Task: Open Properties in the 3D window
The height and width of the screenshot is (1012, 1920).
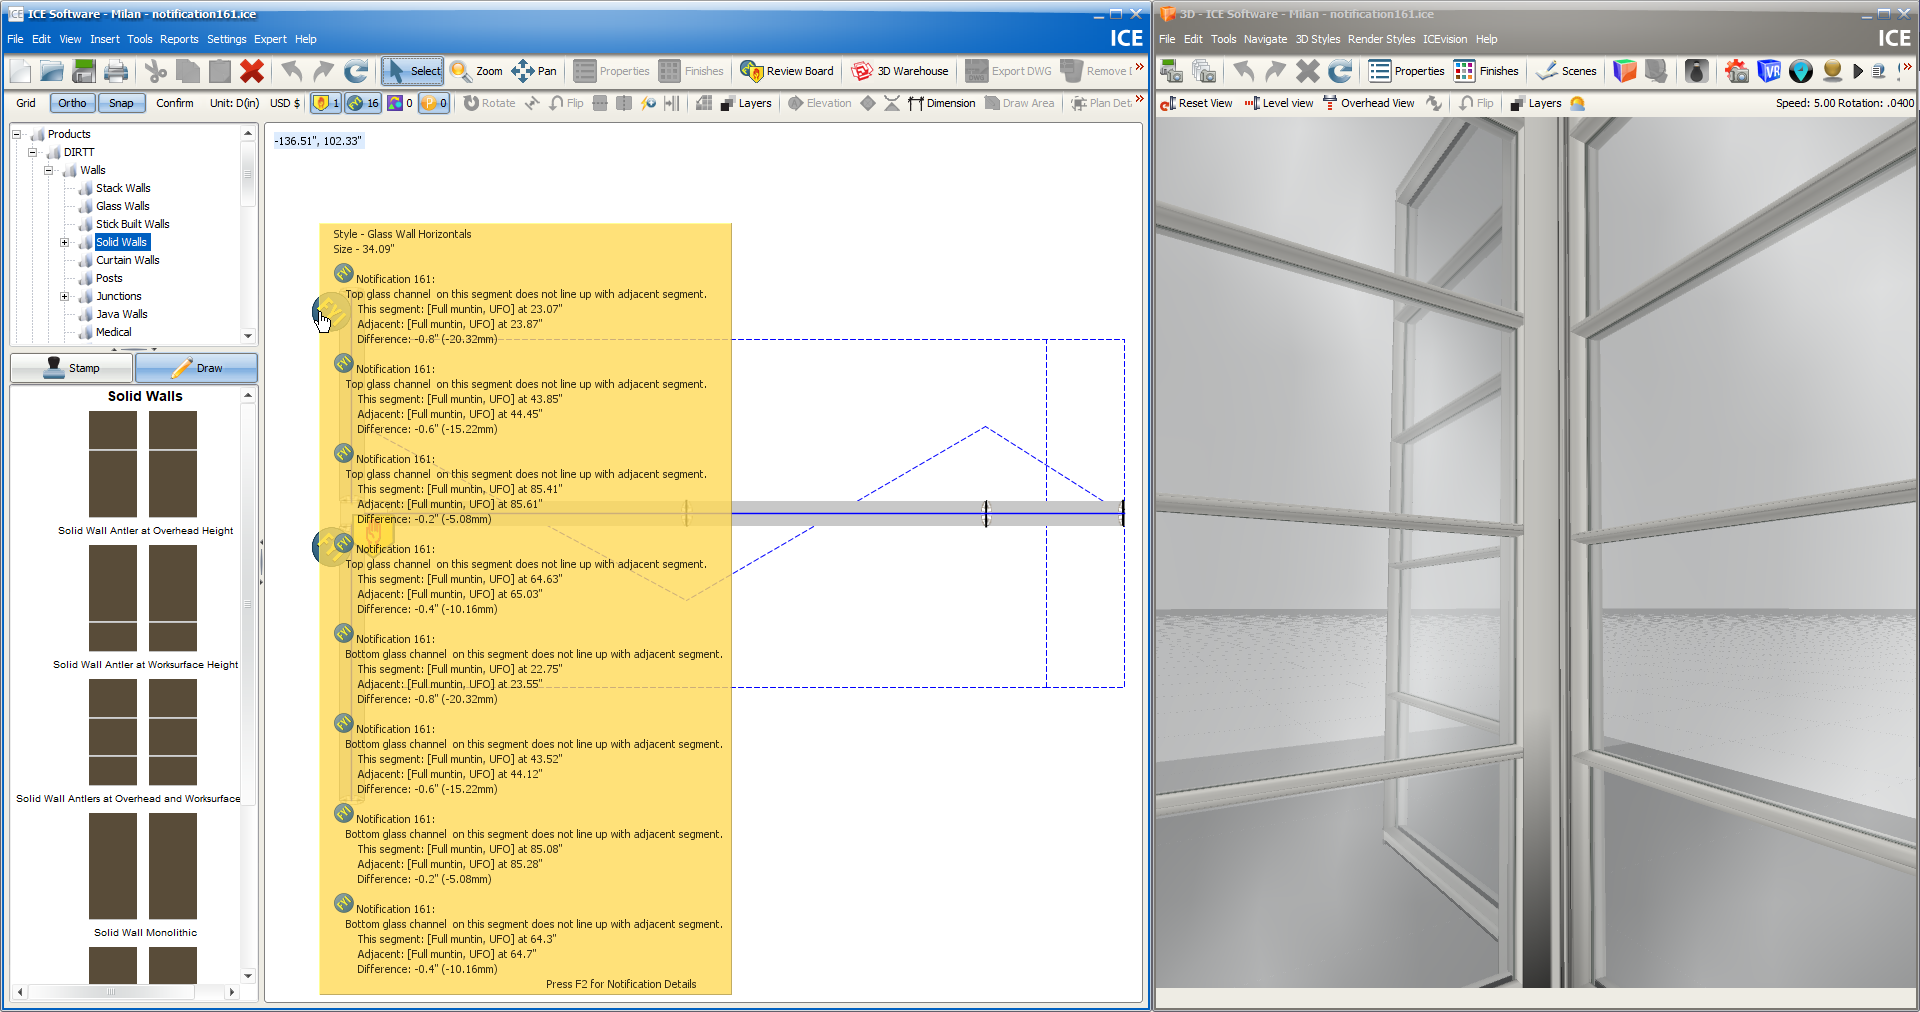Action: coord(1407,71)
